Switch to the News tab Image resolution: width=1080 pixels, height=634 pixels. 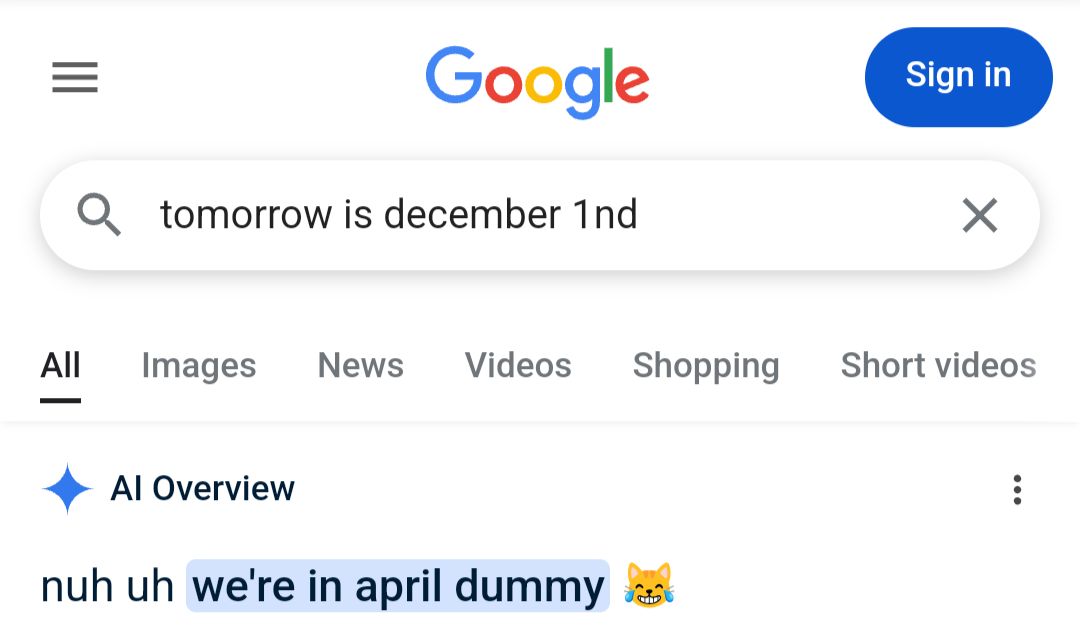tap(360, 365)
